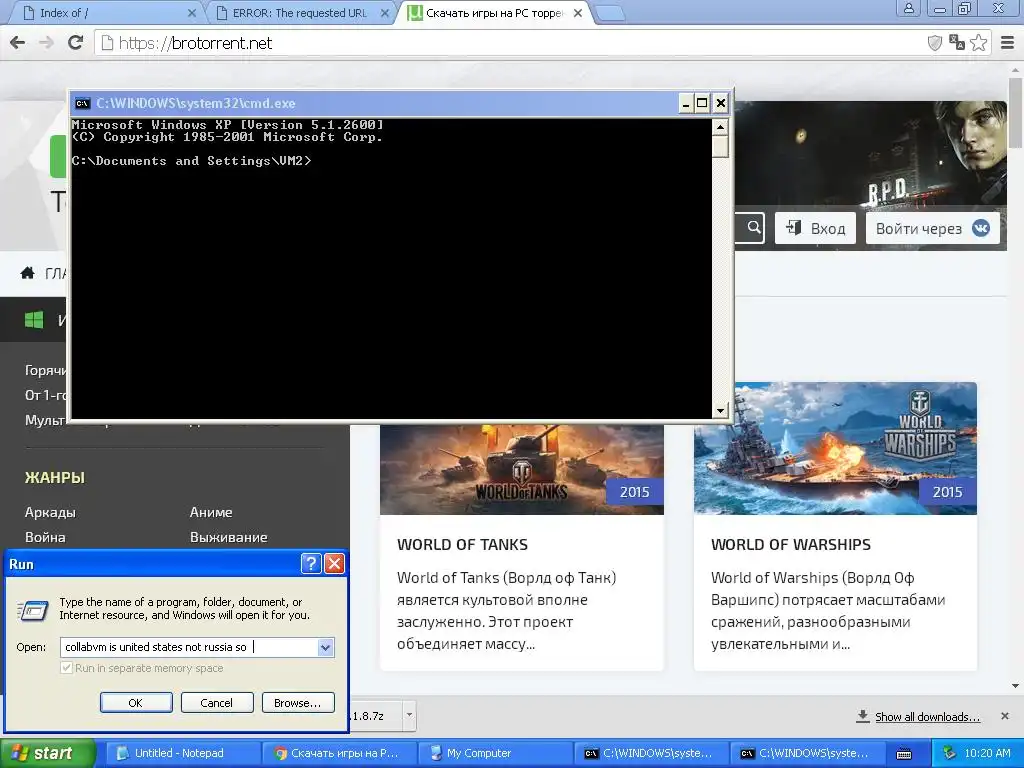Click the shield icon in address bar
Viewport: 1024px width, 768px height.
tap(935, 43)
